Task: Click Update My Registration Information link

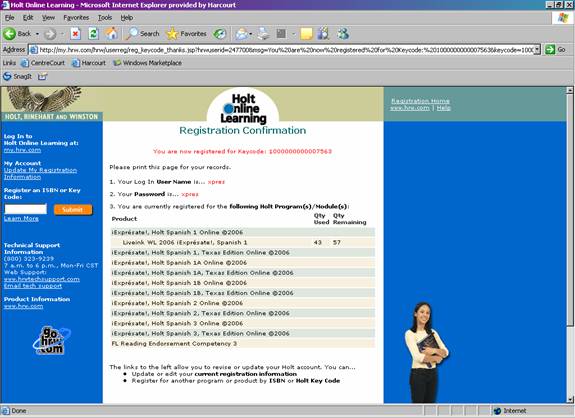Action: point(40,173)
